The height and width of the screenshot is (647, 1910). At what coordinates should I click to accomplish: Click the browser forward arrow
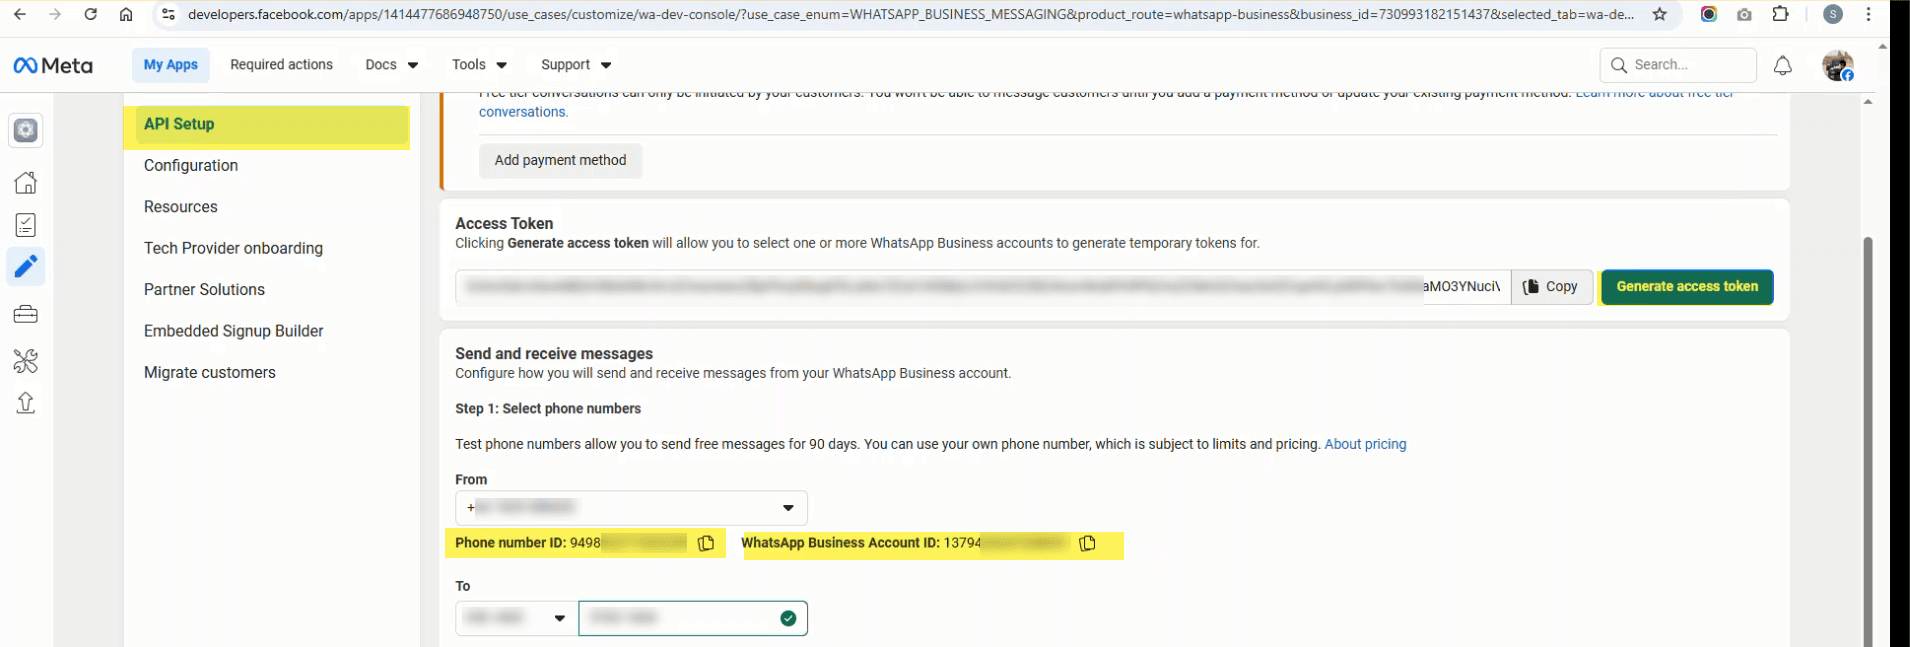[x=55, y=14]
